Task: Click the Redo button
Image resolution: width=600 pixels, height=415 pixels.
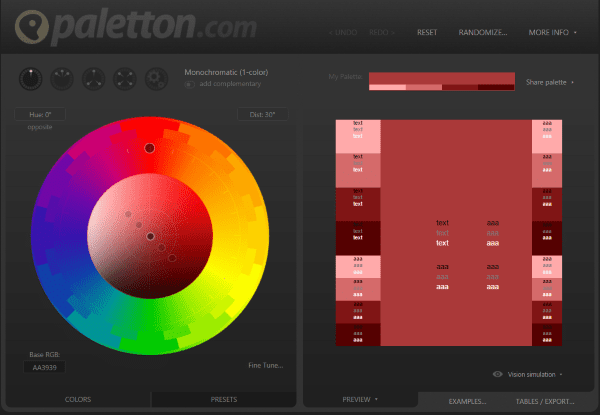Action: (382, 33)
